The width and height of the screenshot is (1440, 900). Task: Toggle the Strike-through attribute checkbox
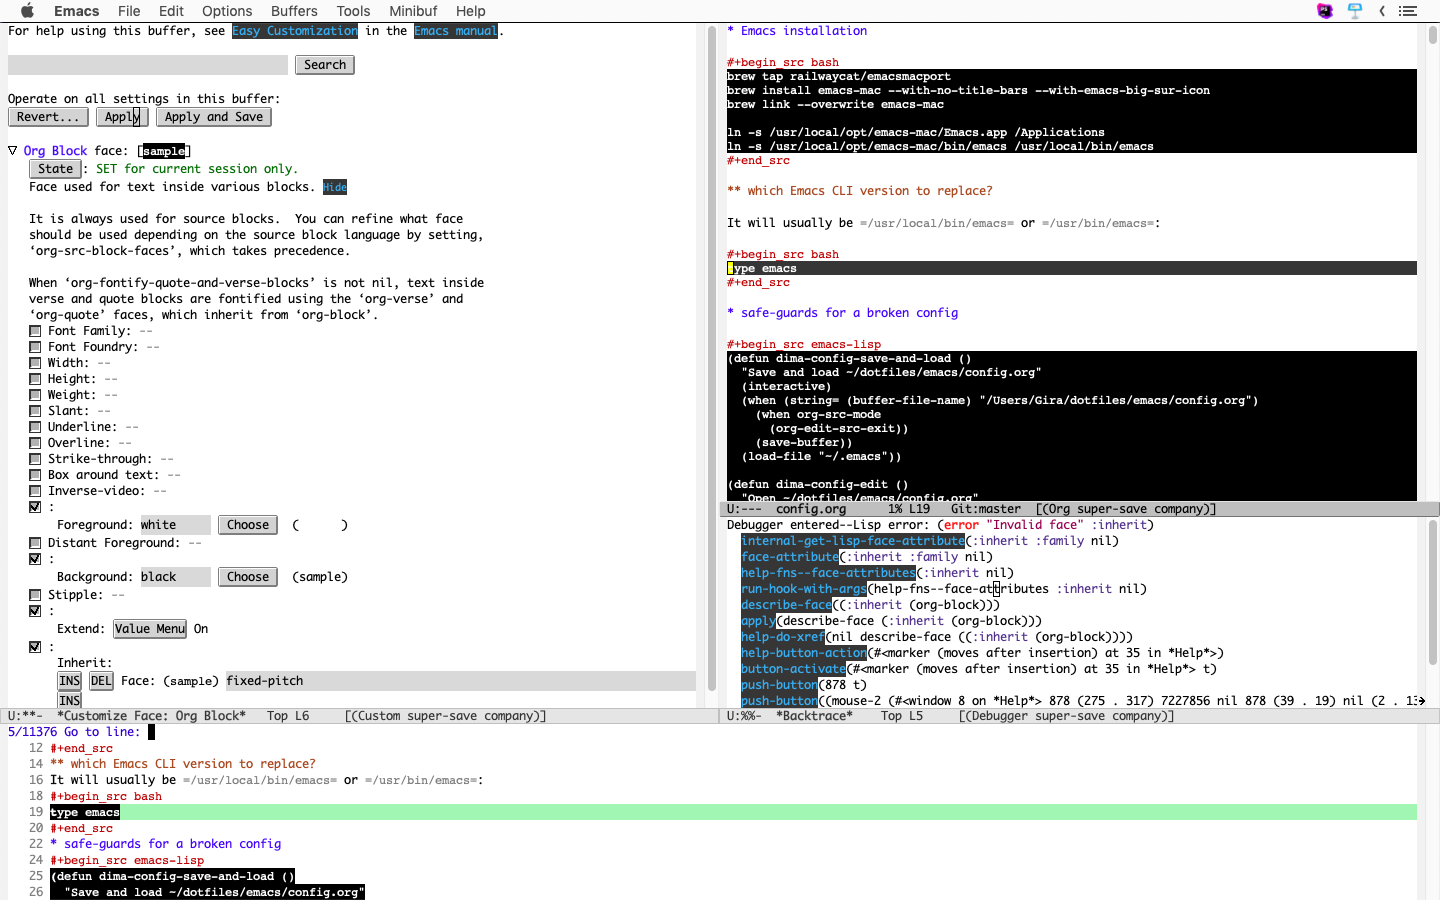pyautogui.click(x=35, y=458)
